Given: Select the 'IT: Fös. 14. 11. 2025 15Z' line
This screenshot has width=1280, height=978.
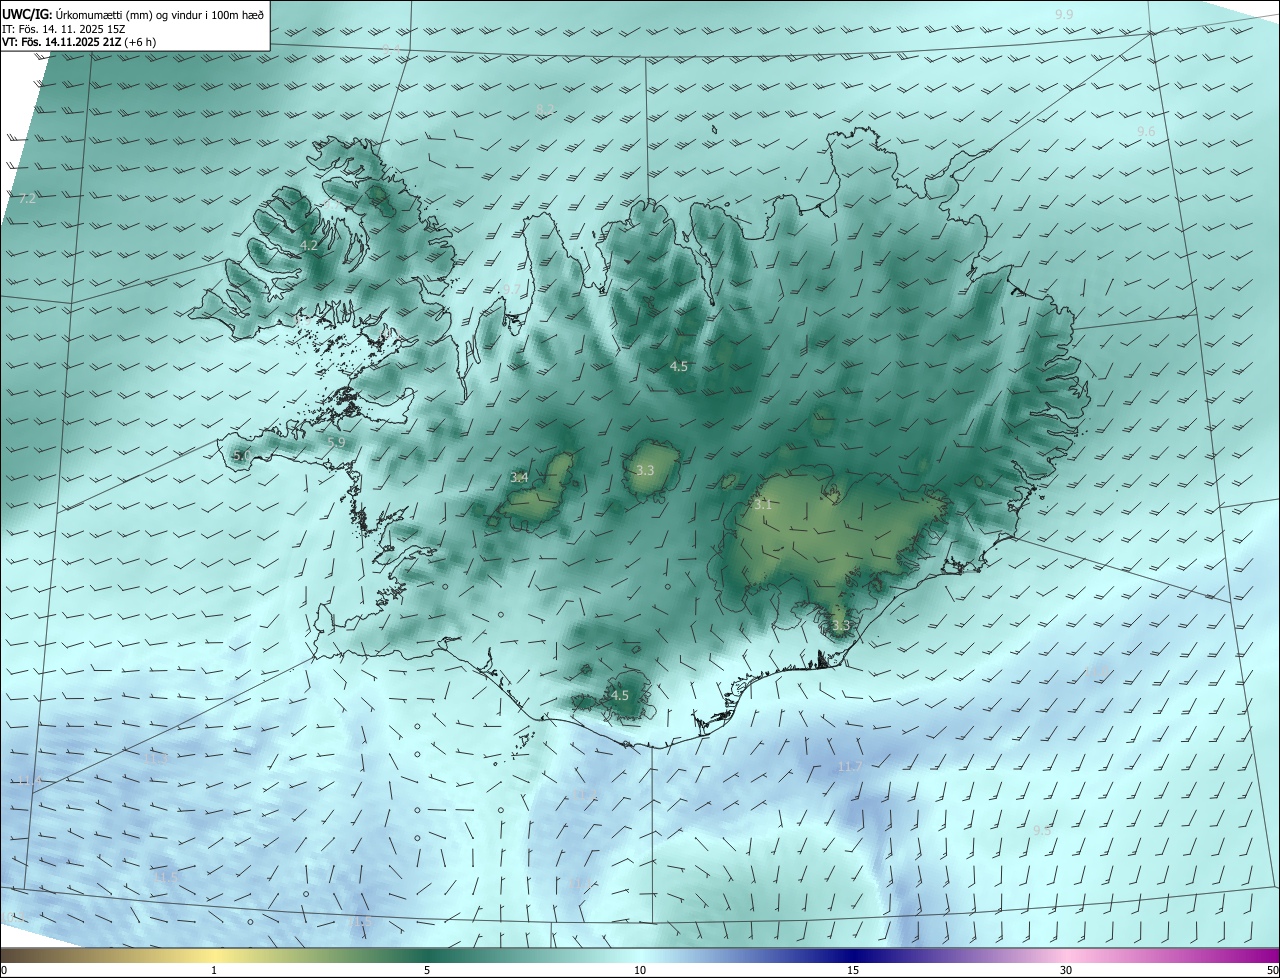Looking at the screenshot, I should pyautogui.click(x=63, y=28).
